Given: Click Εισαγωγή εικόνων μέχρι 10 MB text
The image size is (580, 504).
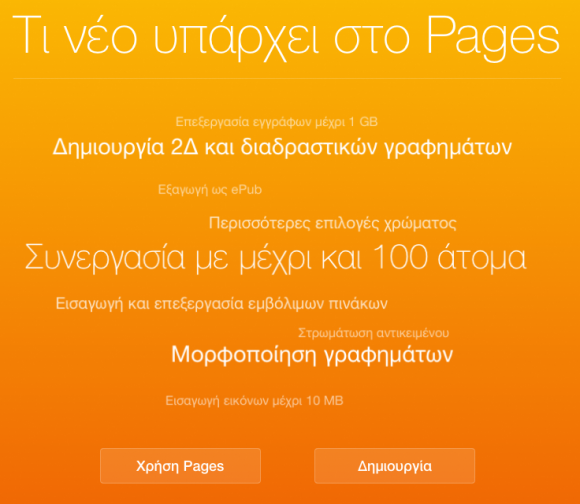Looking at the screenshot, I should [254, 401].
